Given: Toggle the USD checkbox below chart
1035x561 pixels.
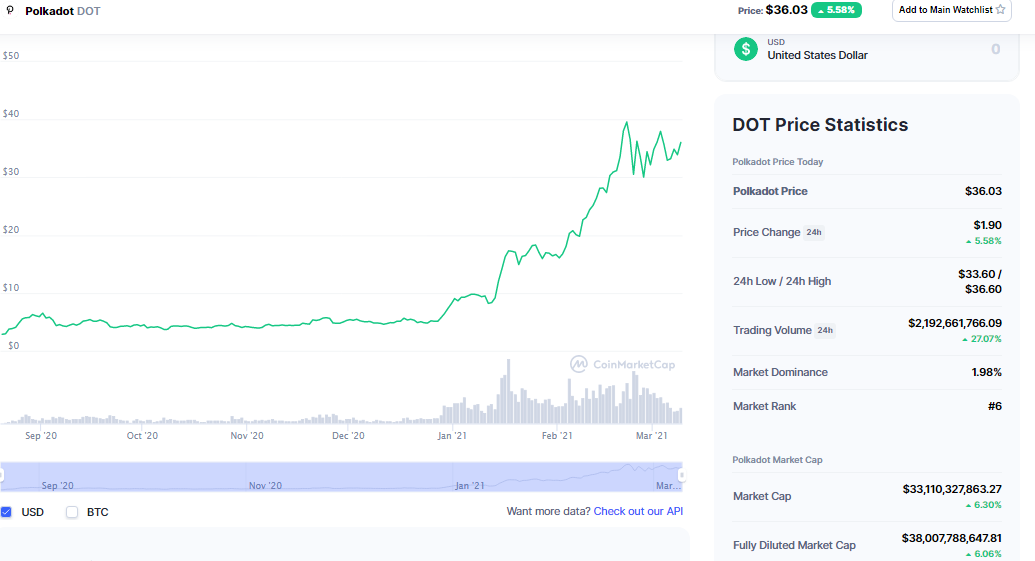Looking at the screenshot, I should pyautogui.click(x=6, y=512).
